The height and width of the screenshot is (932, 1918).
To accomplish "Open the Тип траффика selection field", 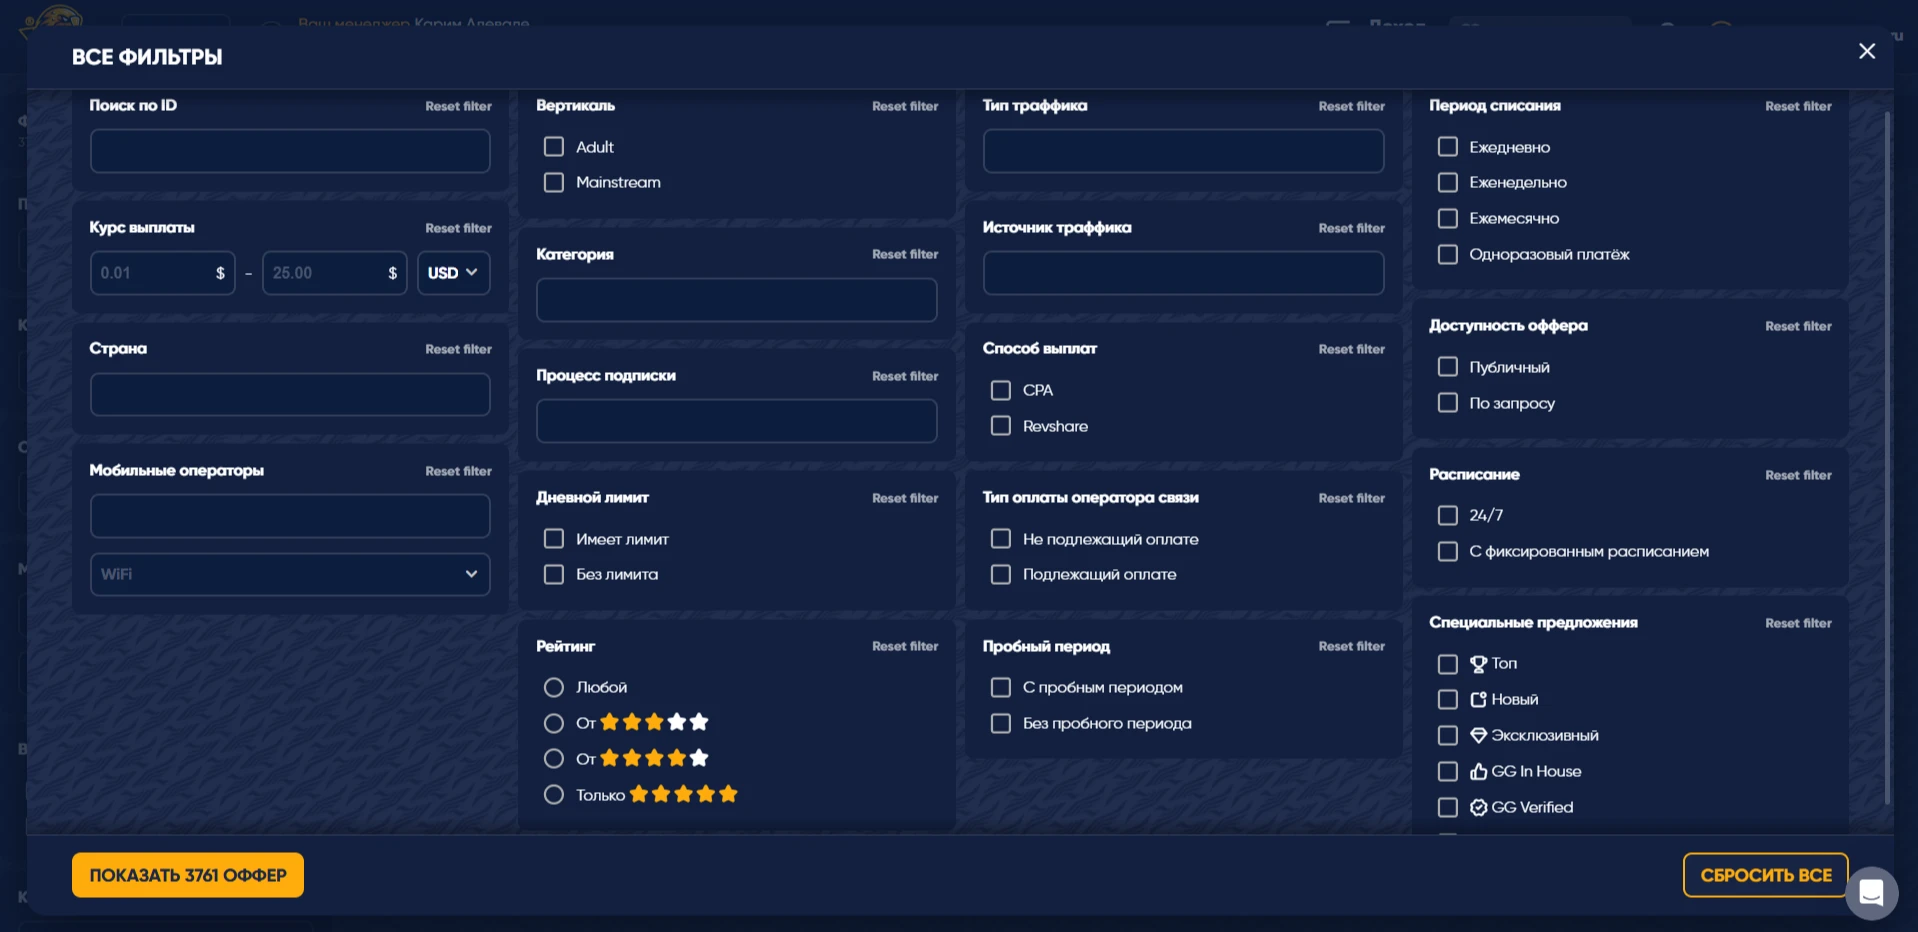I will click(x=1183, y=151).
